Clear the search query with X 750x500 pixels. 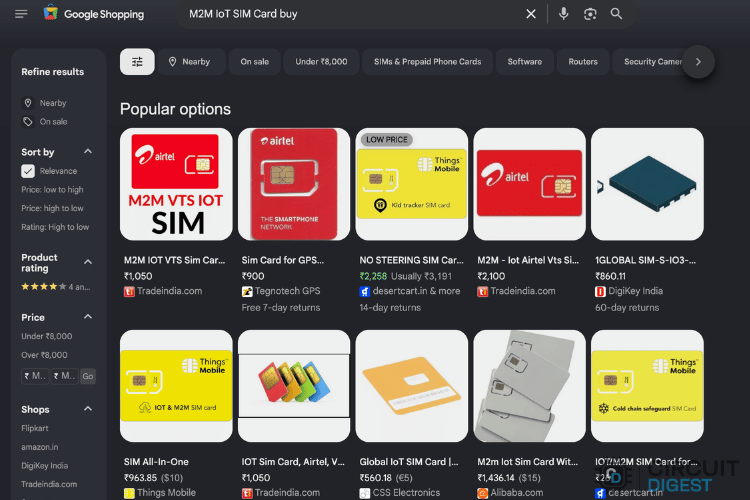point(531,14)
